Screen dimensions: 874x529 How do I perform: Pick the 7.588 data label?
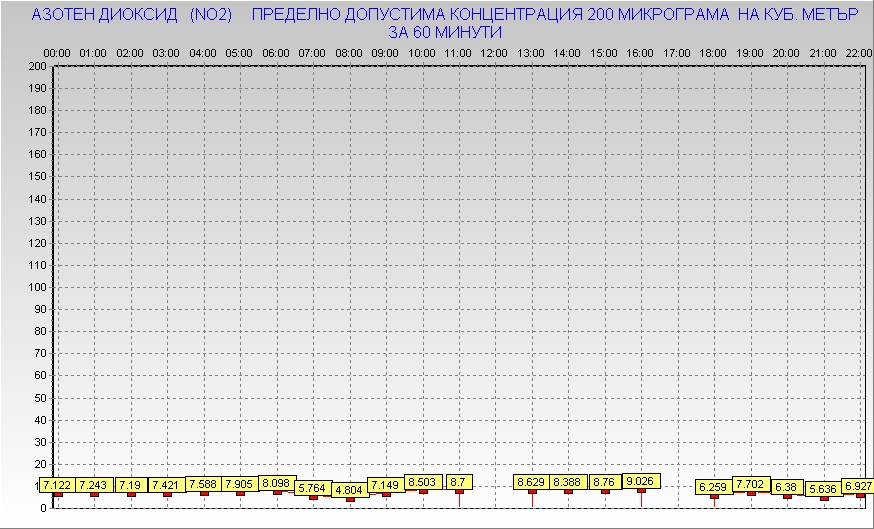pyautogui.click(x=203, y=484)
